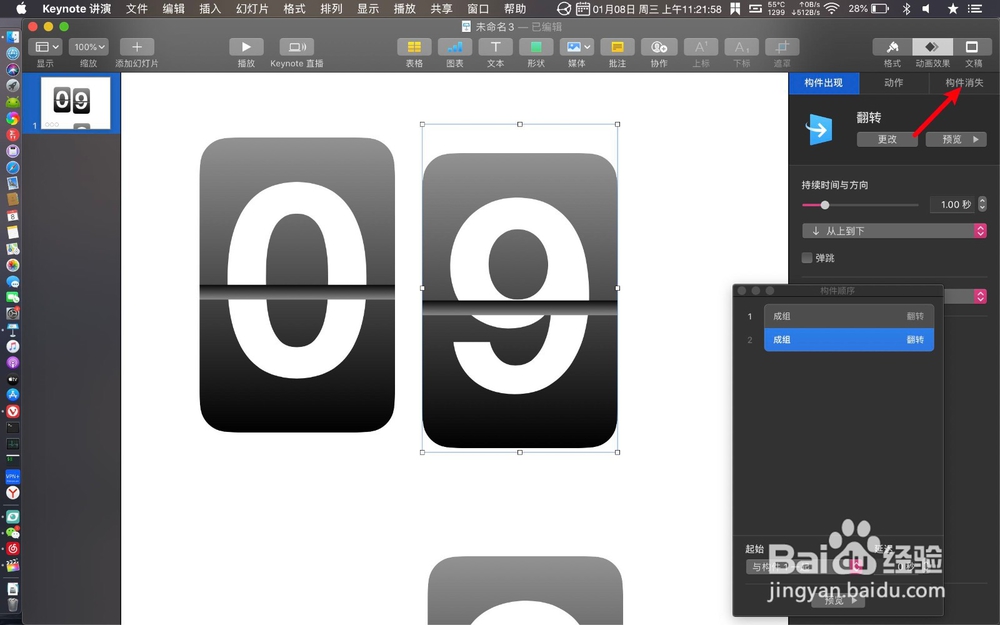
Task: Add a new slide with plus icon
Action: pyautogui.click(x=136, y=47)
